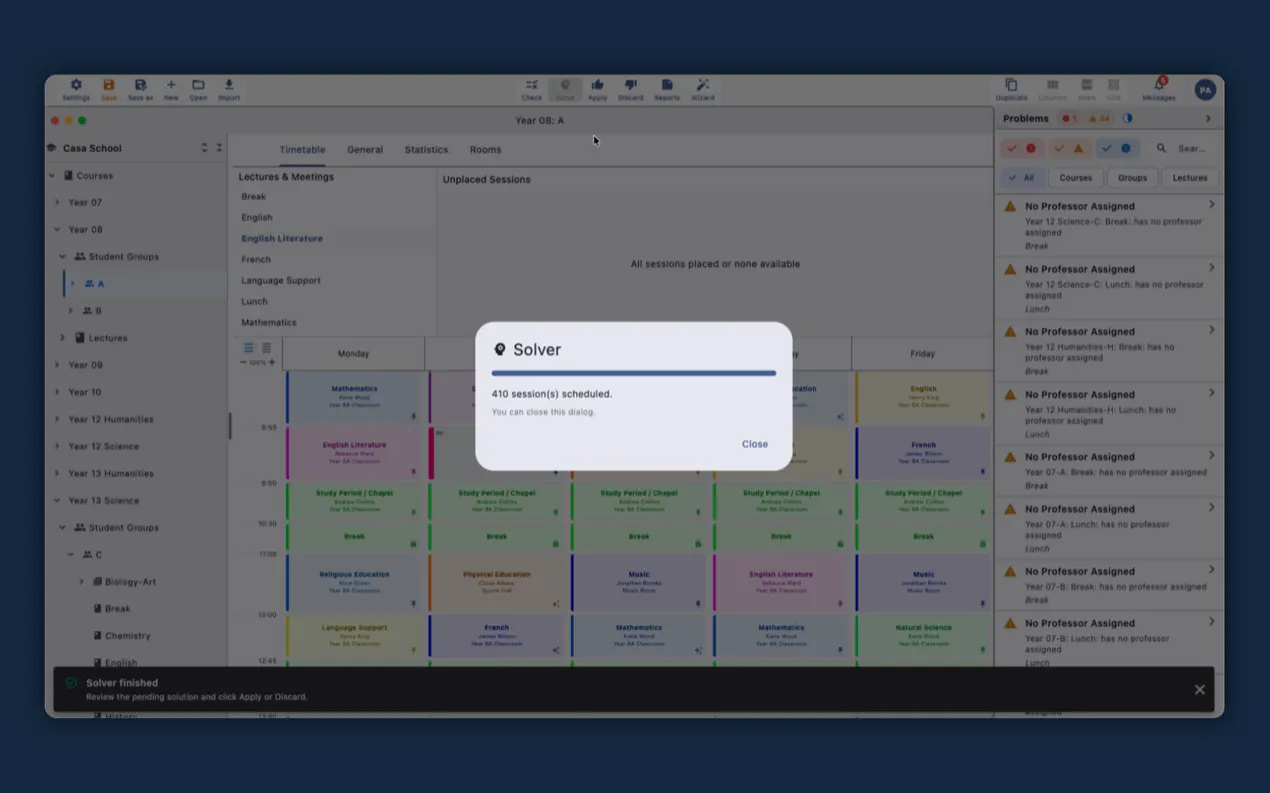Image resolution: width=1270 pixels, height=793 pixels.
Task: Click the zoom-in plus in timetable
Action: pyautogui.click(x=272, y=362)
